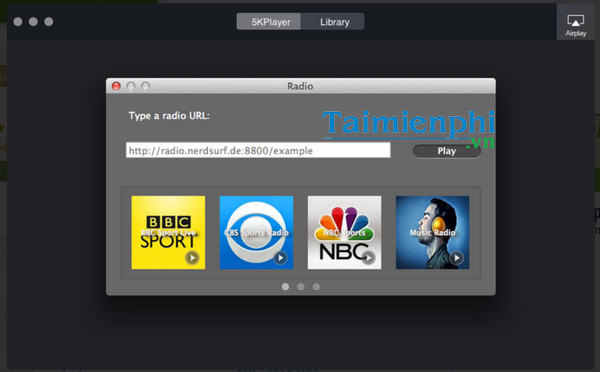This screenshot has height=372, width=600.
Task: Click the radio URL input field
Action: pos(258,150)
